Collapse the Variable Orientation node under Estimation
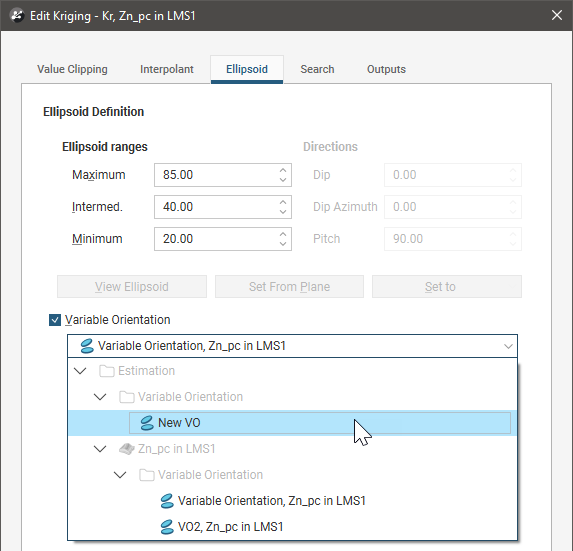 click(x=100, y=397)
